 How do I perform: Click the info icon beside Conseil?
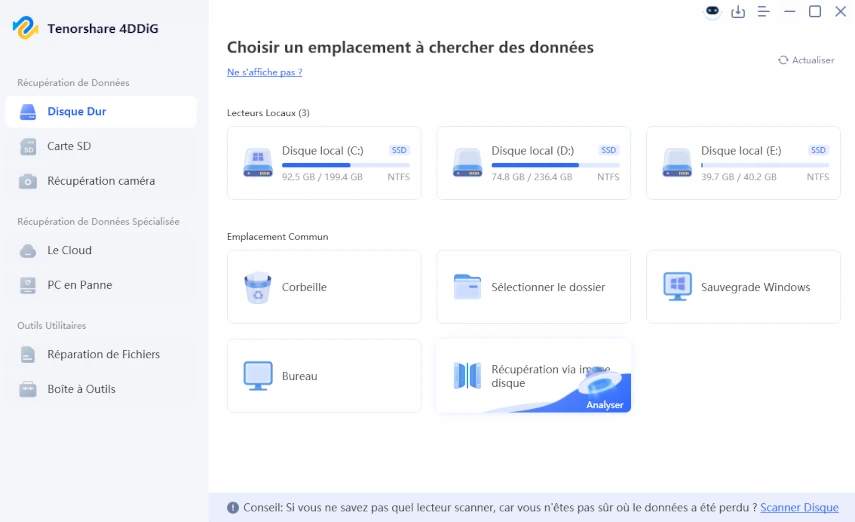pyautogui.click(x=233, y=508)
